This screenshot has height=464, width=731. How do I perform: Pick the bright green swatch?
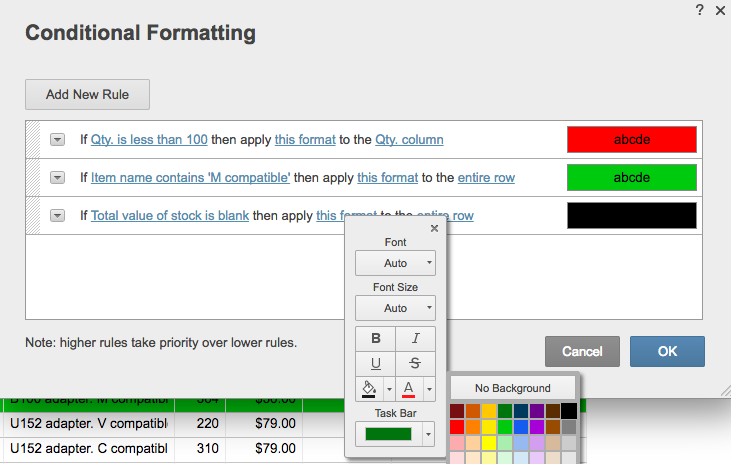click(505, 427)
